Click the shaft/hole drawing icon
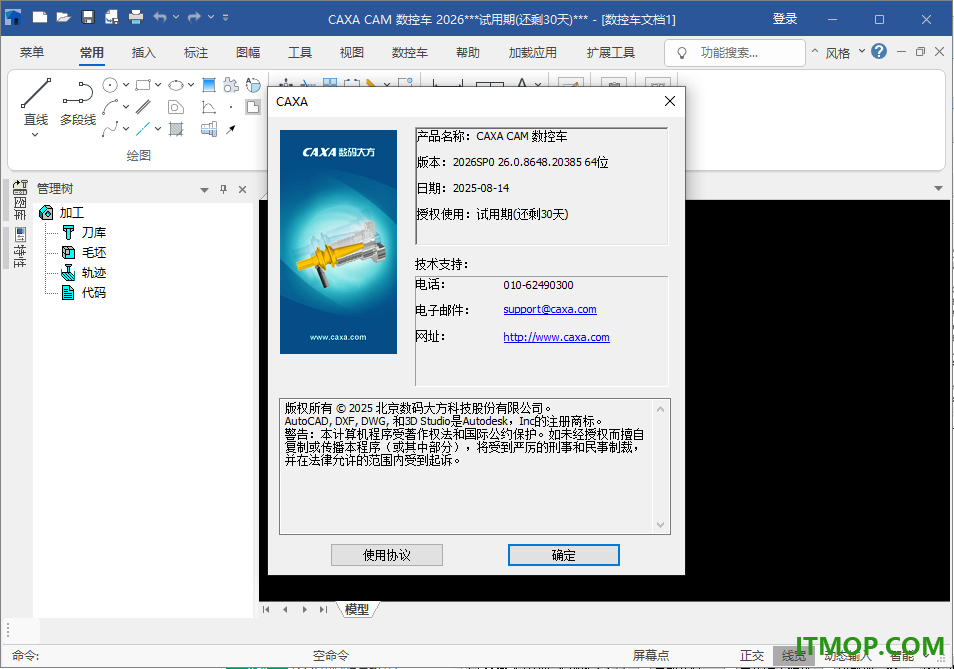Image resolution: width=954 pixels, height=669 pixels. click(x=209, y=129)
